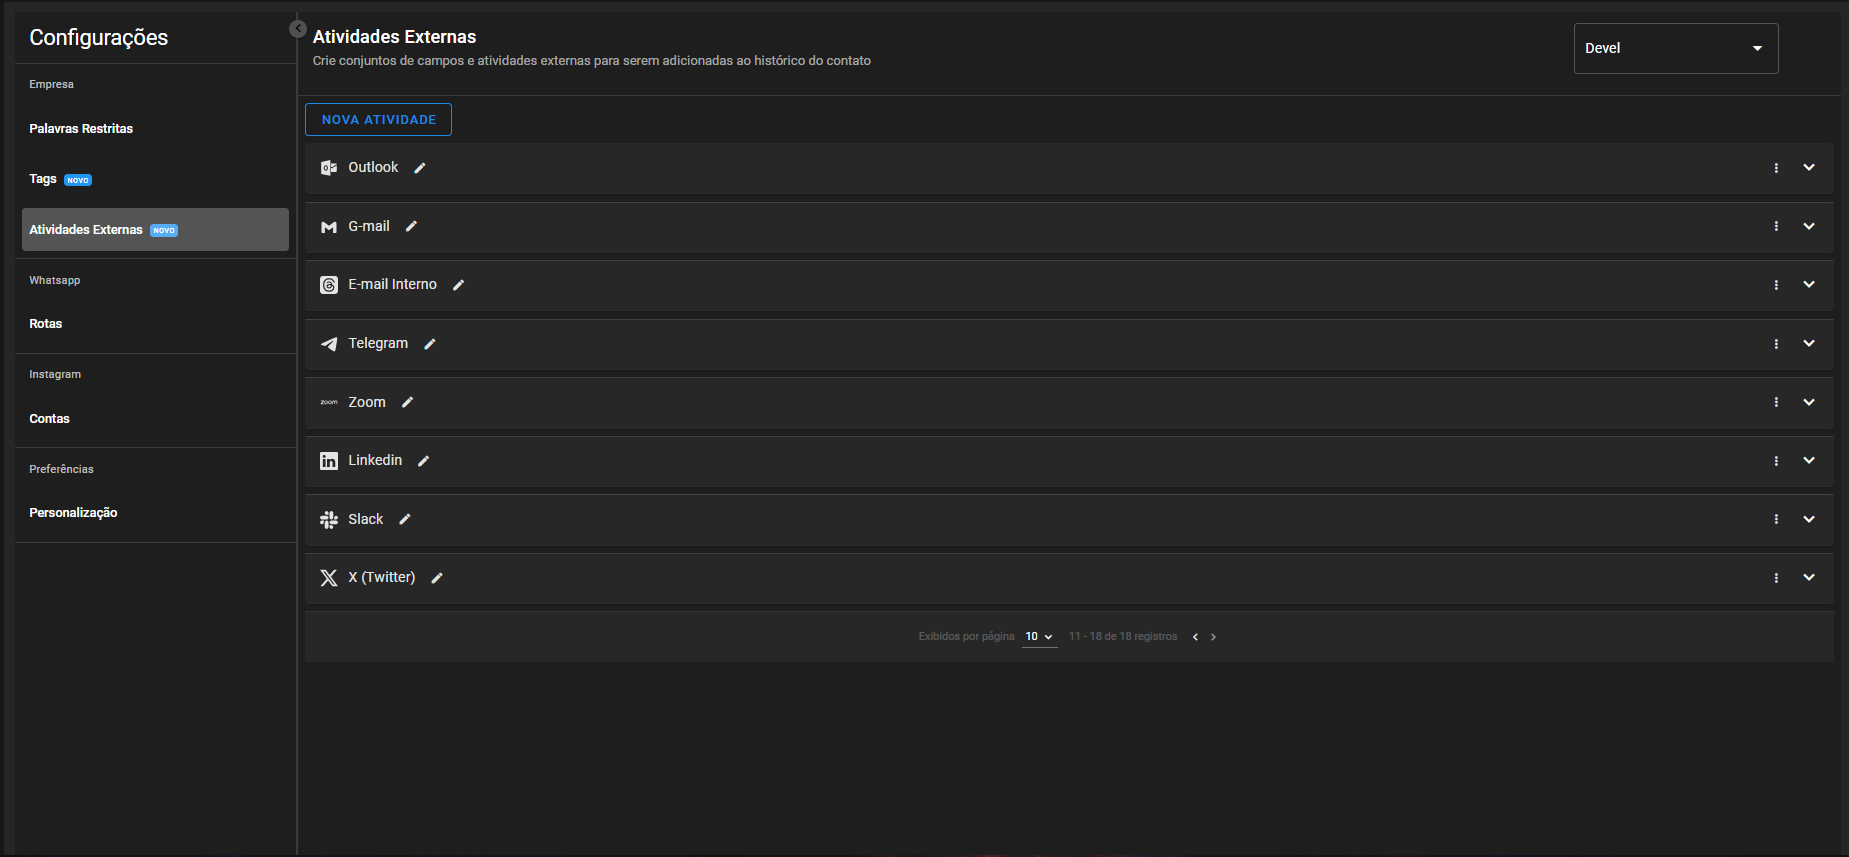Click the edit pencil next to X (Twitter)
This screenshot has height=857, width=1849.
(x=437, y=578)
